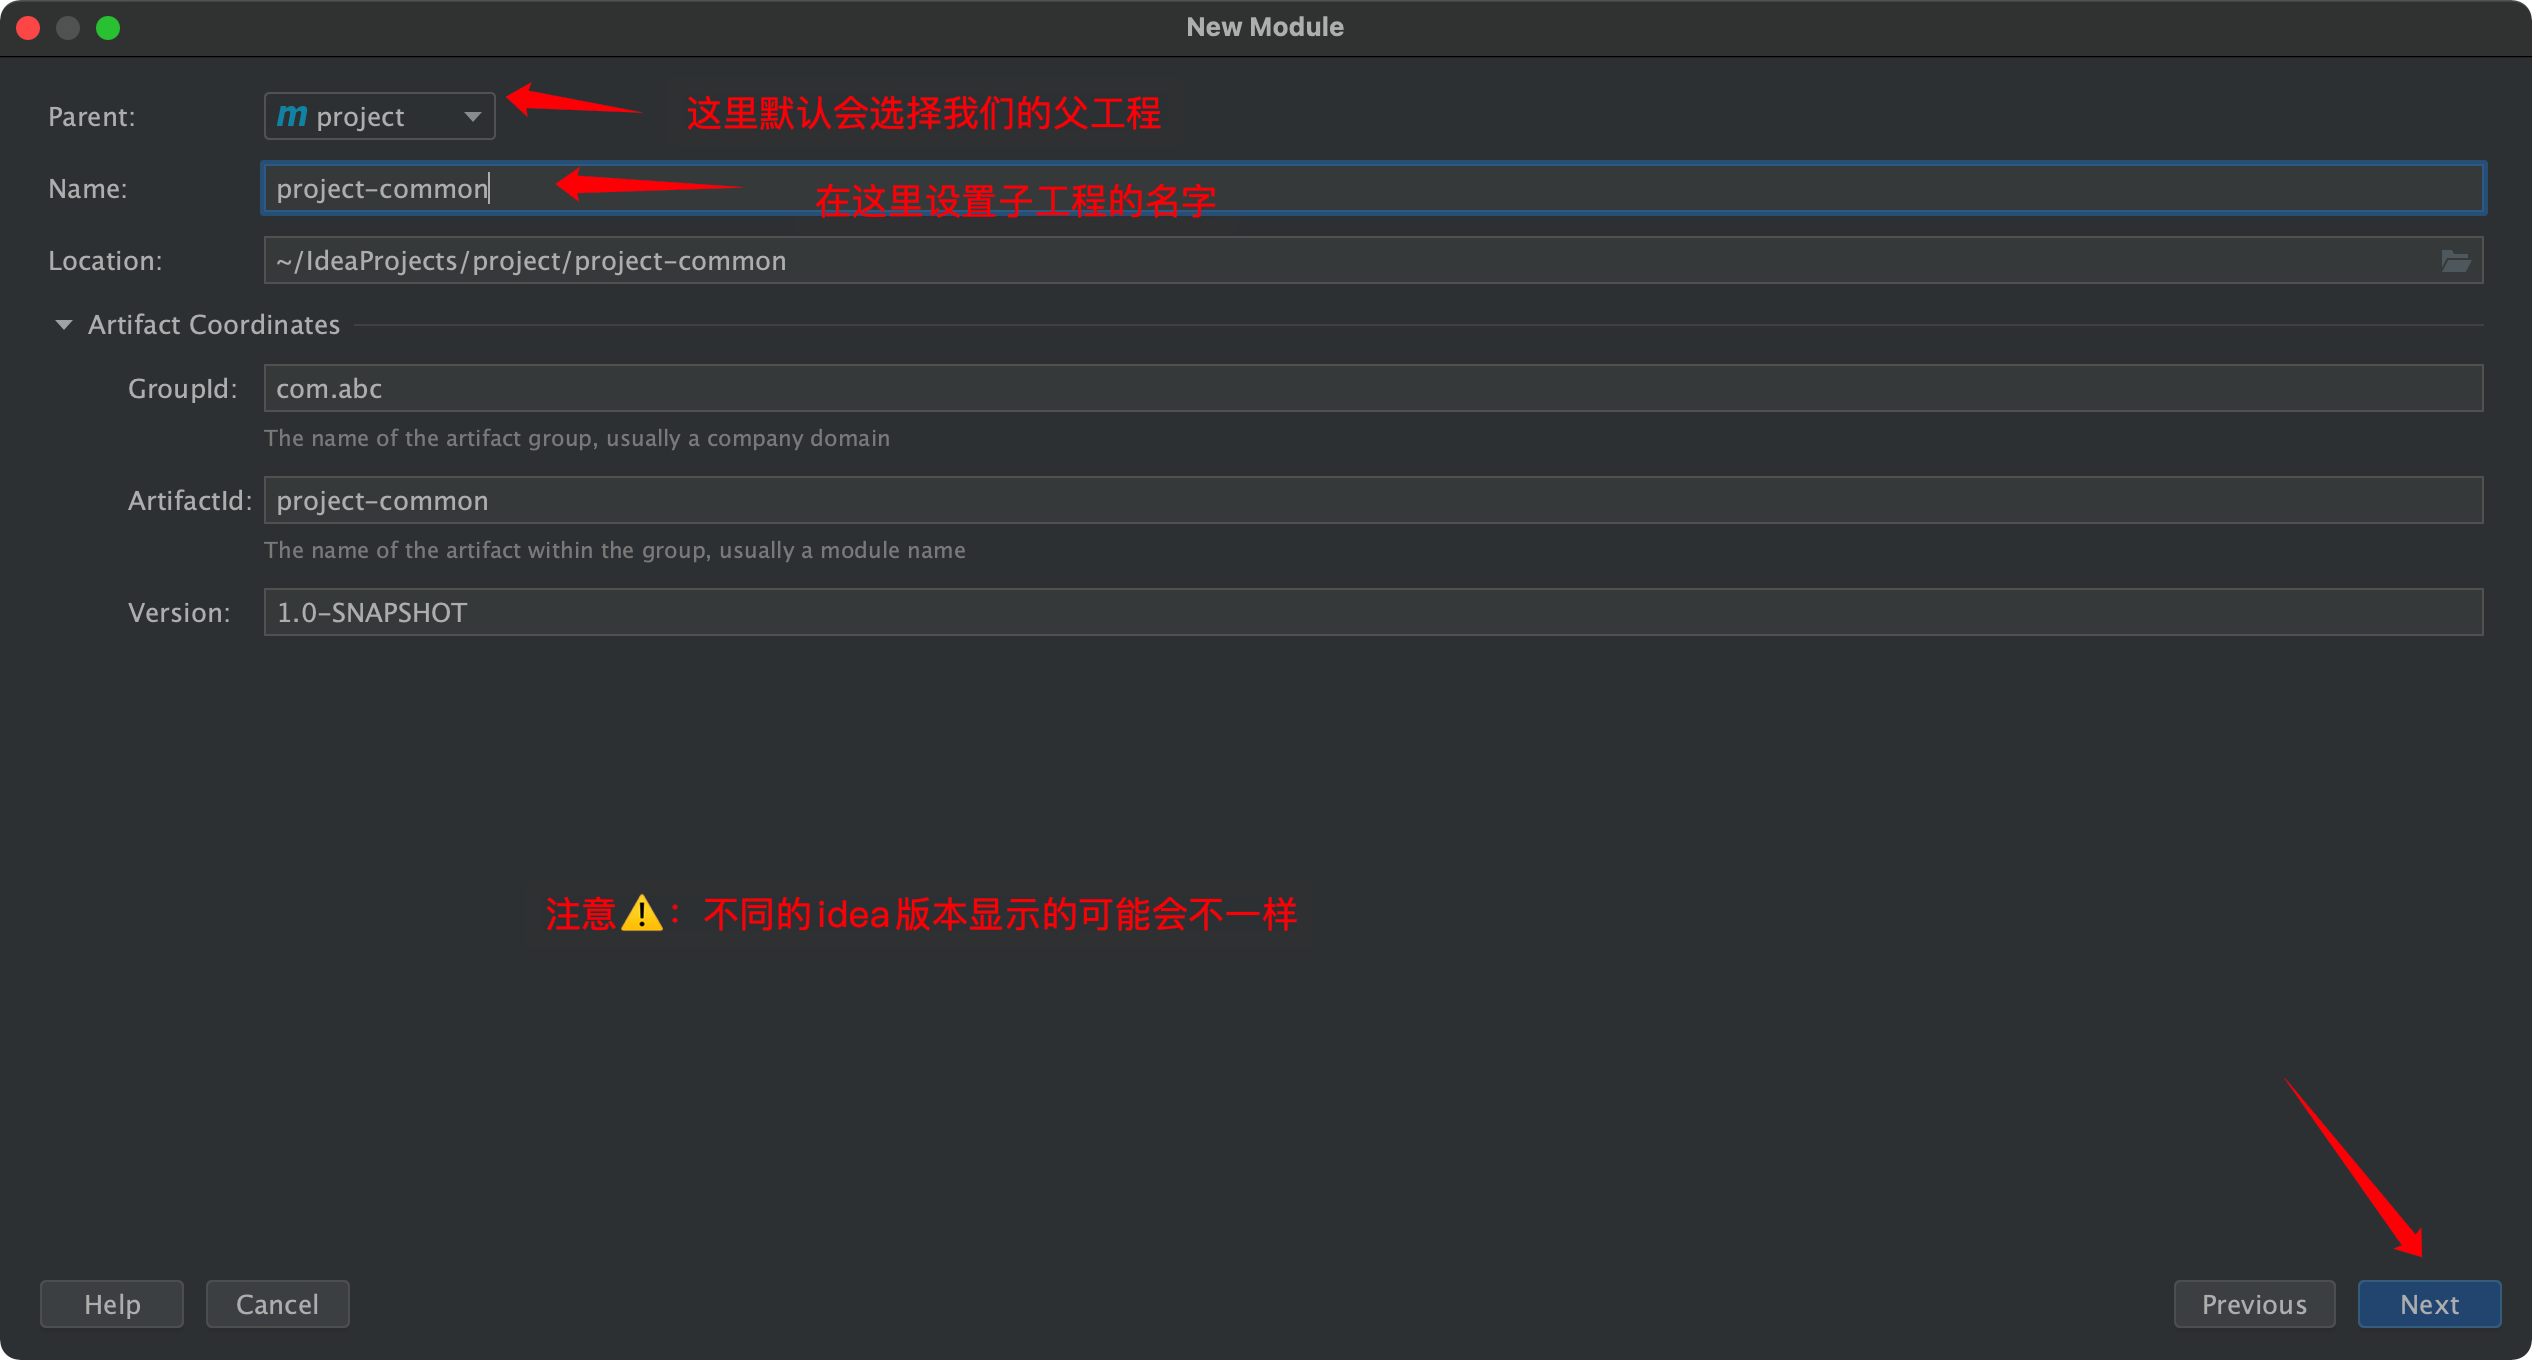Image resolution: width=2532 pixels, height=1360 pixels.
Task: Click the New Module title bar
Action: (1264, 27)
